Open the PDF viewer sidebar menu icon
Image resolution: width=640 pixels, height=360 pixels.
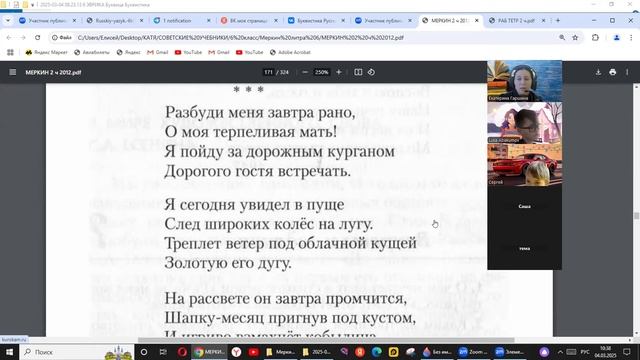point(13,72)
